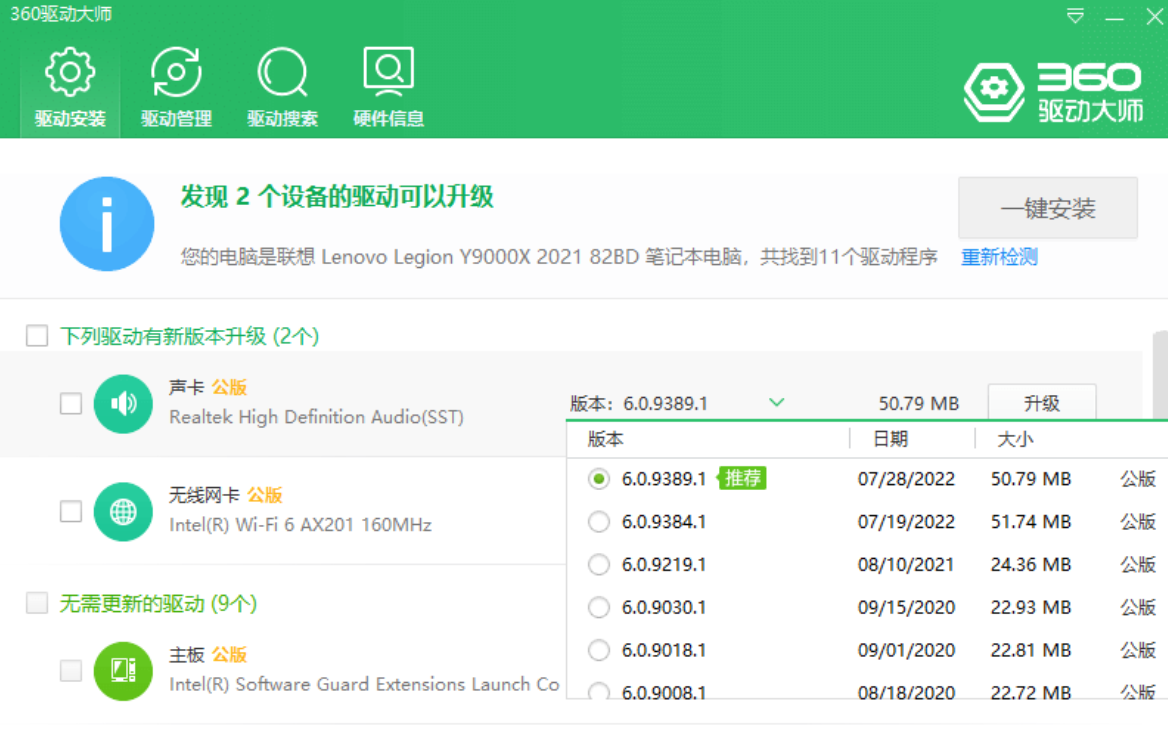Click the 大小 column header

tap(1015, 440)
